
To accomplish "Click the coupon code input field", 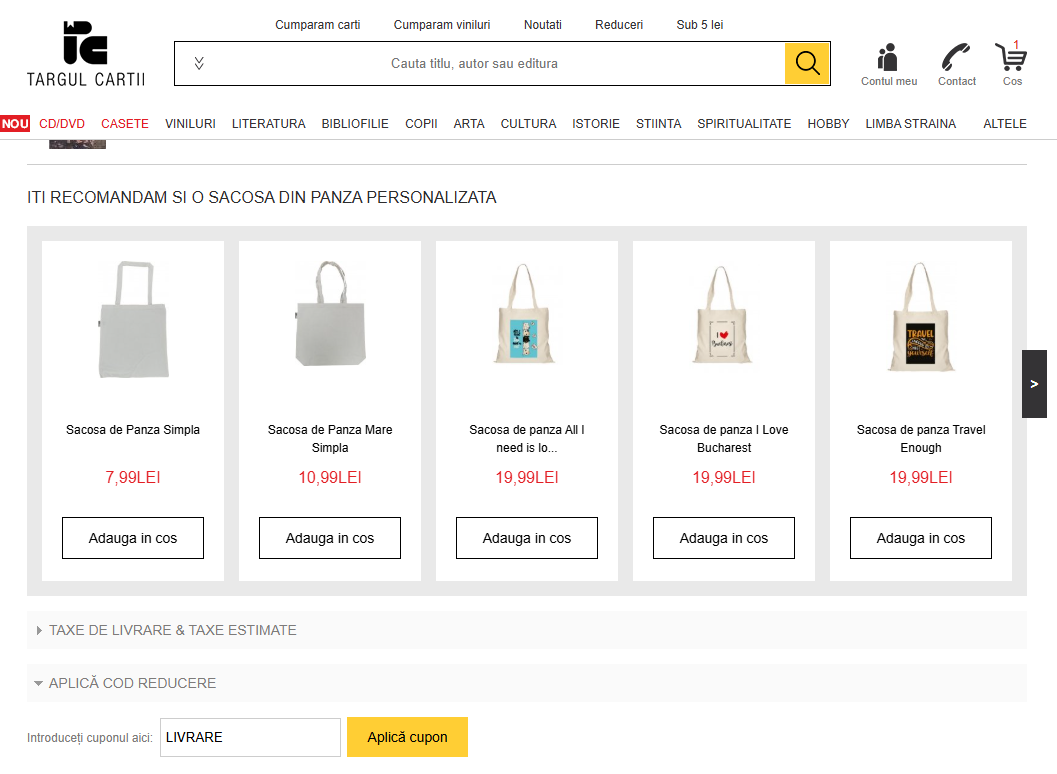I will [x=250, y=737].
